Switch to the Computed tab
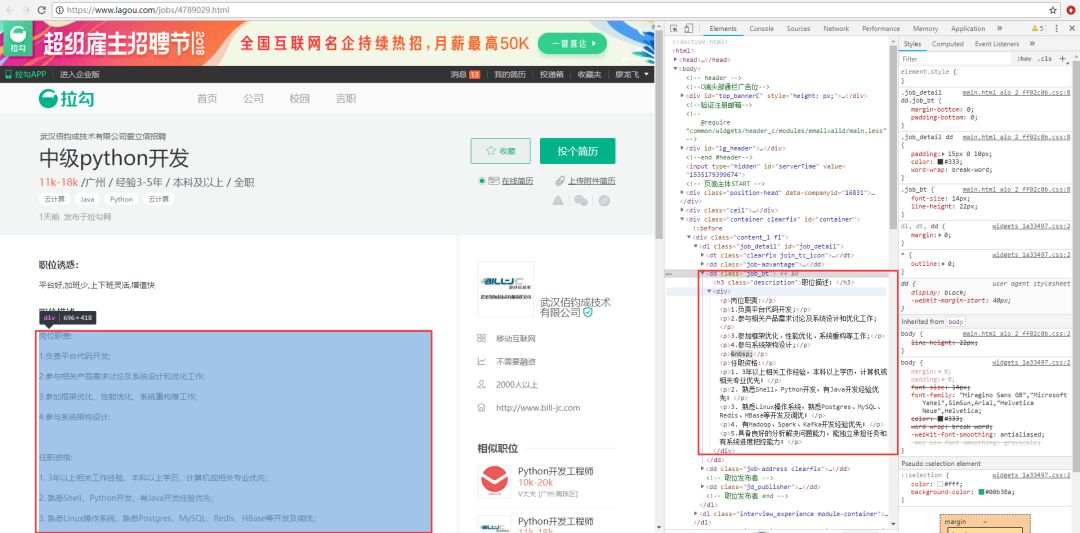Image resolution: width=1080 pixels, height=533 pixels. (947, 43)
